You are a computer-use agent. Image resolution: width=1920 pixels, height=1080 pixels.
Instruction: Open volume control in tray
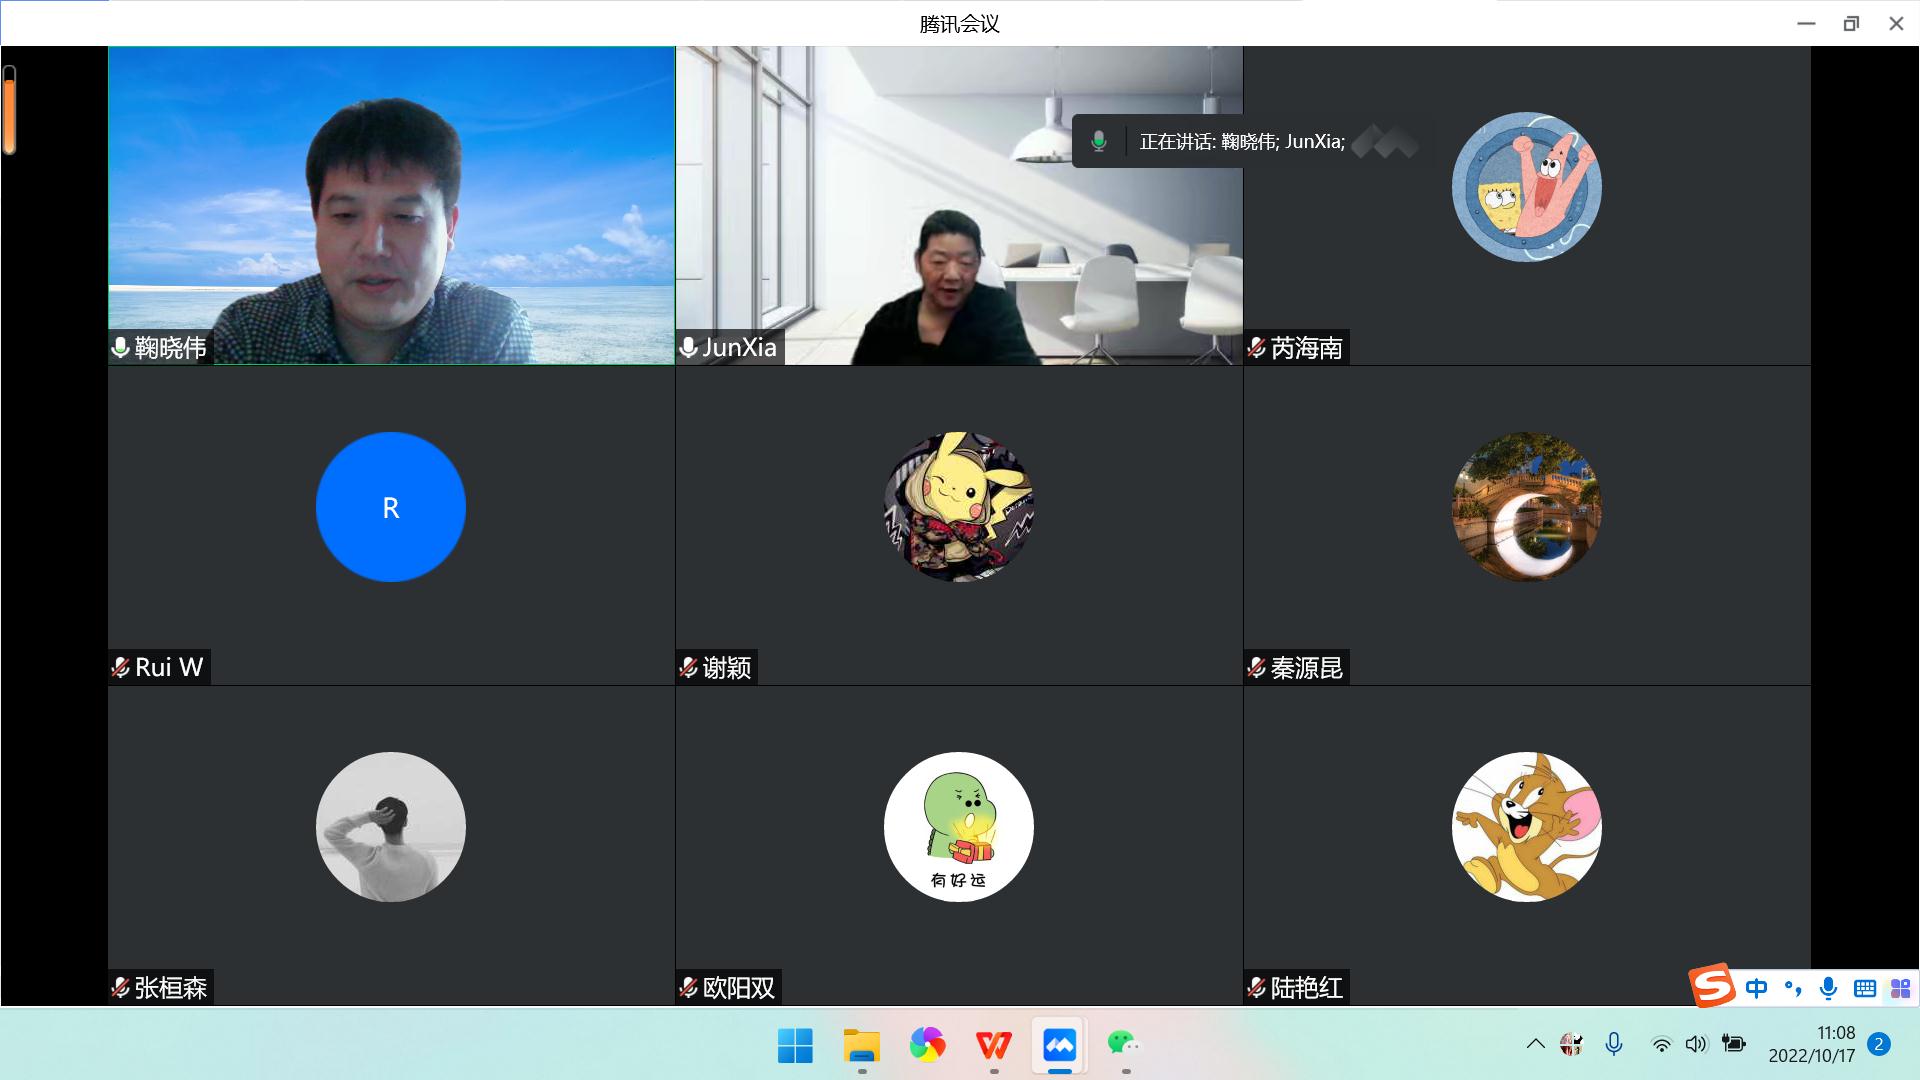(x=1696, y=1045)
